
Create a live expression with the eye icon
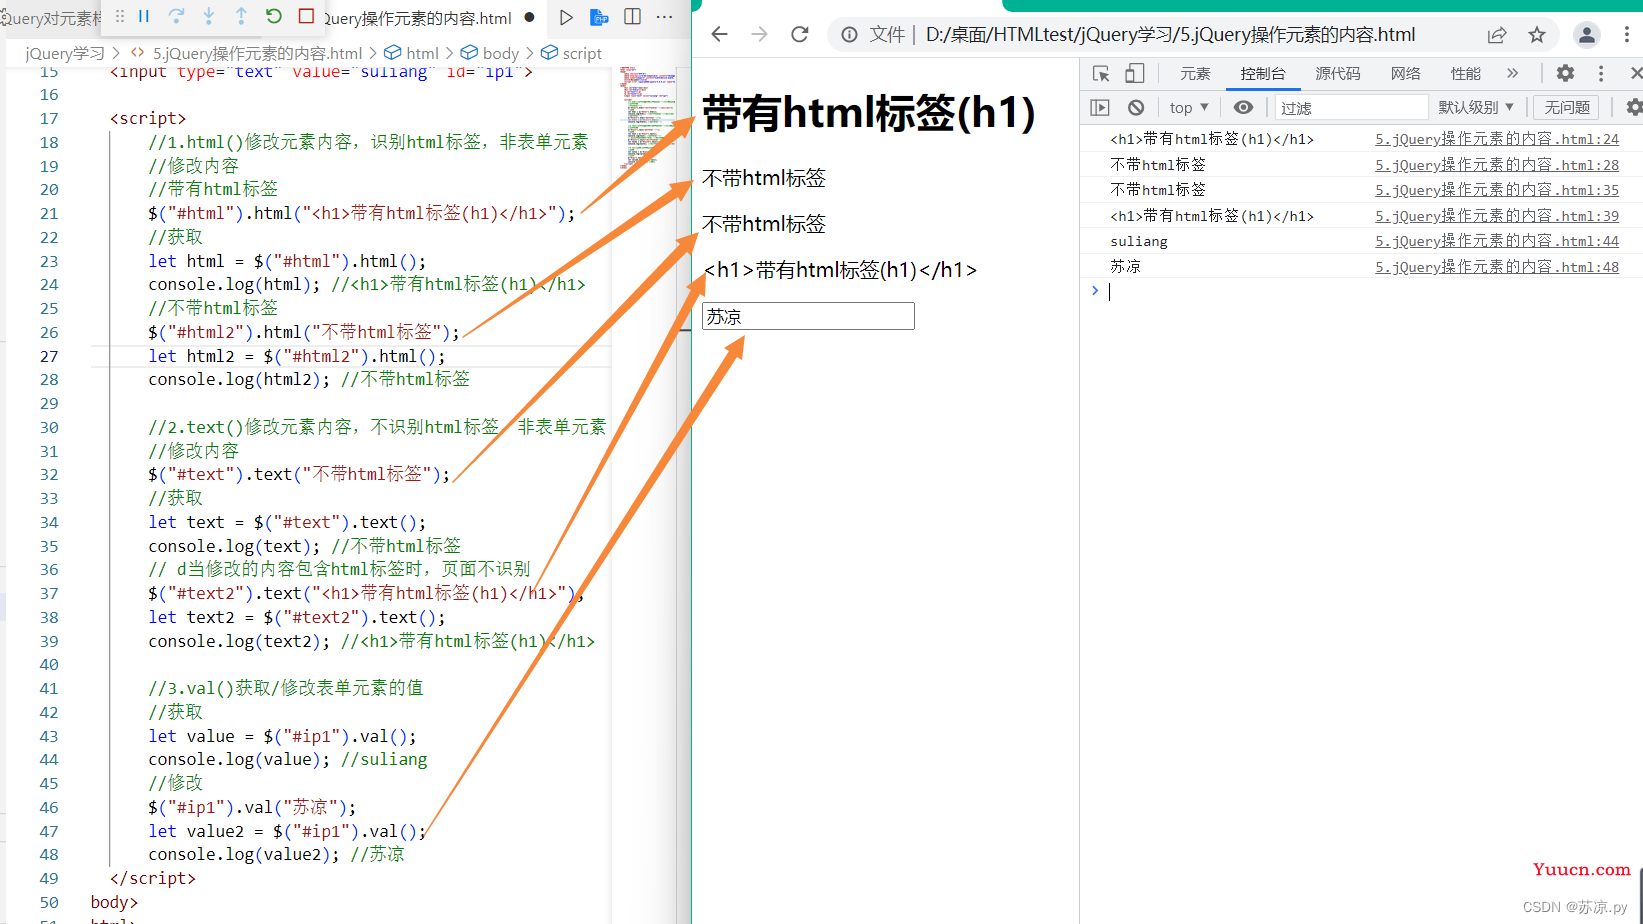pyautogui.click(x=1243, y=107)
